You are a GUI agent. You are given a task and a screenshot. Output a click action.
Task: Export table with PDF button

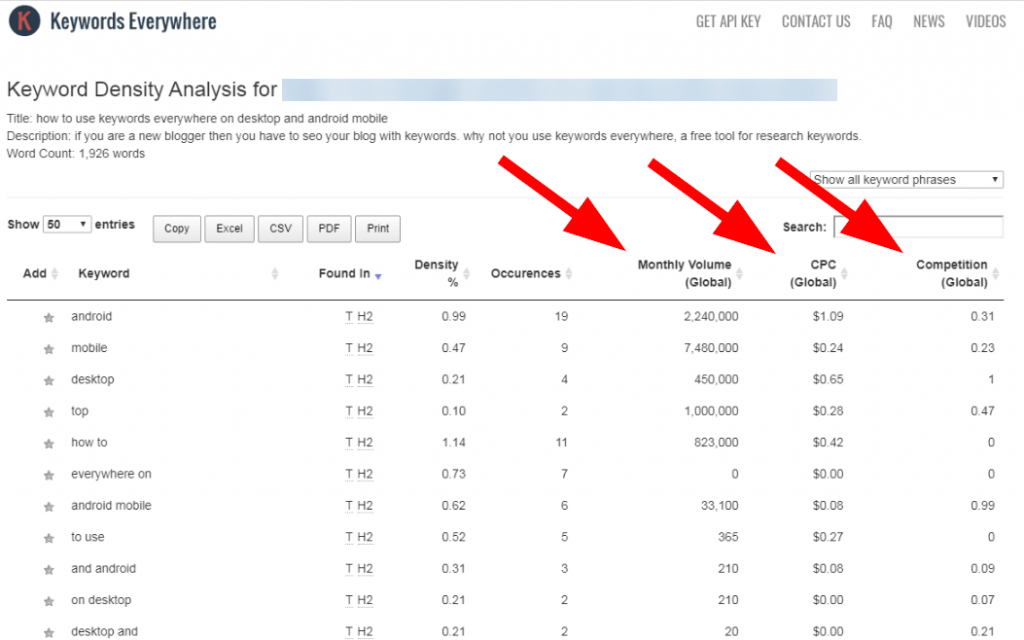pos(329,229)
